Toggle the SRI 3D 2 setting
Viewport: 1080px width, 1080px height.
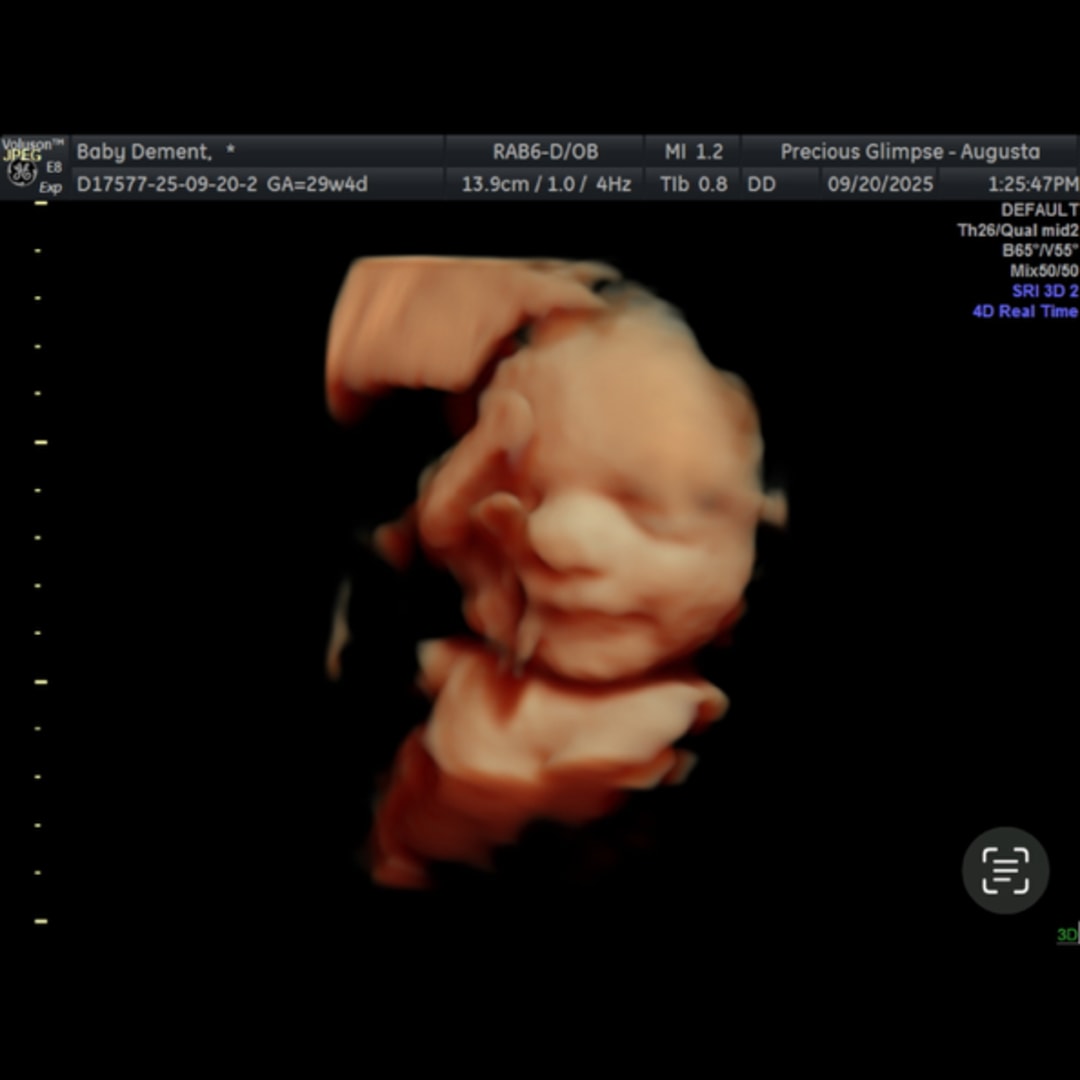(x=1045, y=291)
